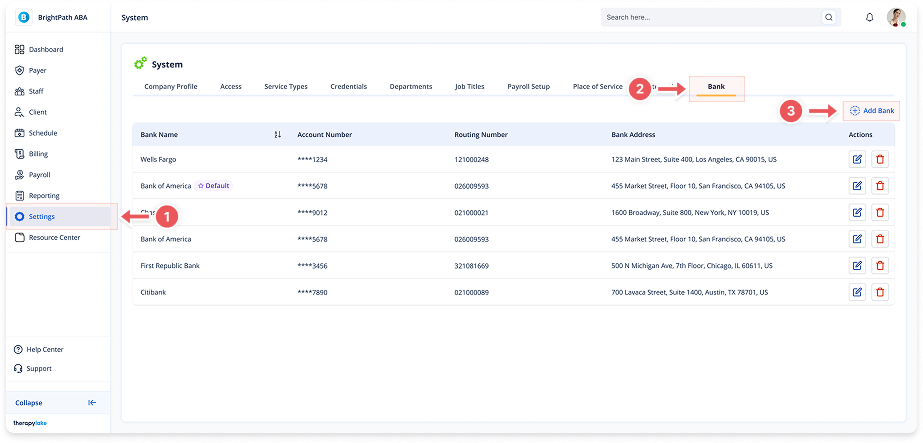This screenshot has width=923, height=443.
Task: Click the edit icon for Wells Fargo
Action: [x=857, y=159]
